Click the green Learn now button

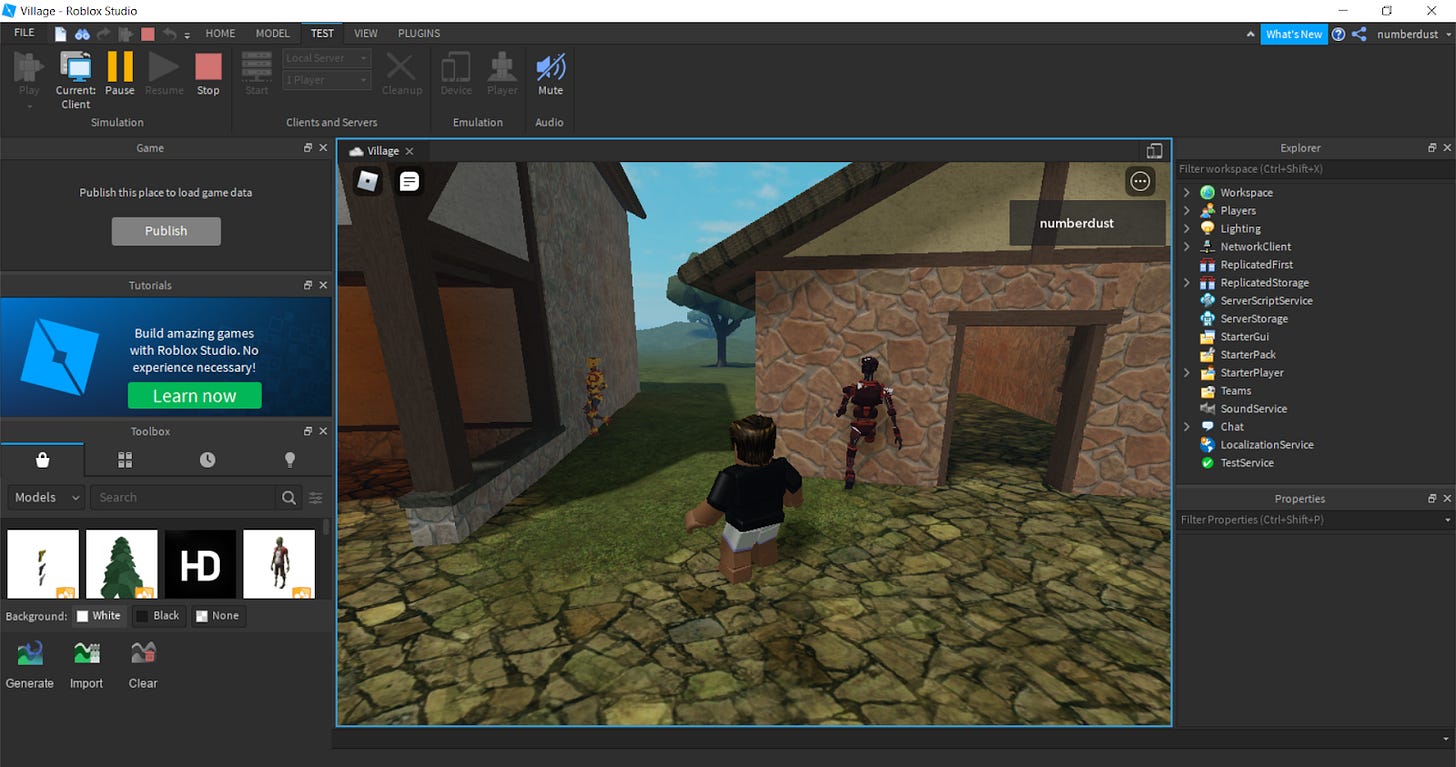point(194,396)
